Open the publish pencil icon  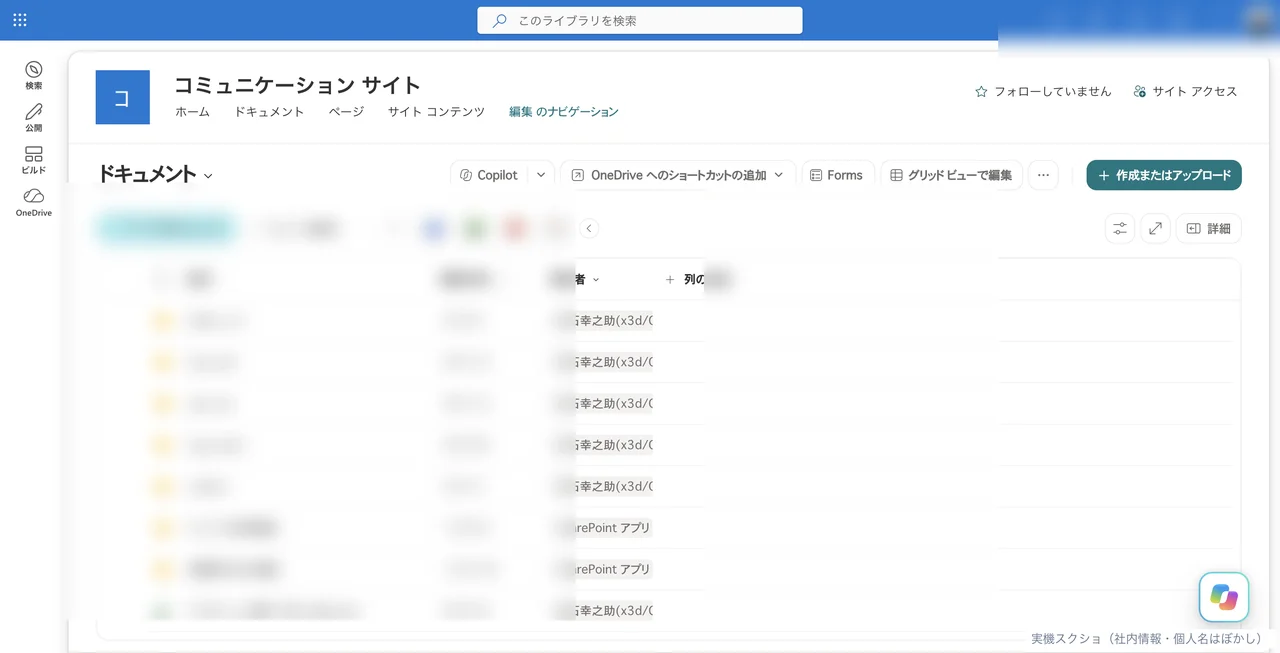click(x=34, y=117)
